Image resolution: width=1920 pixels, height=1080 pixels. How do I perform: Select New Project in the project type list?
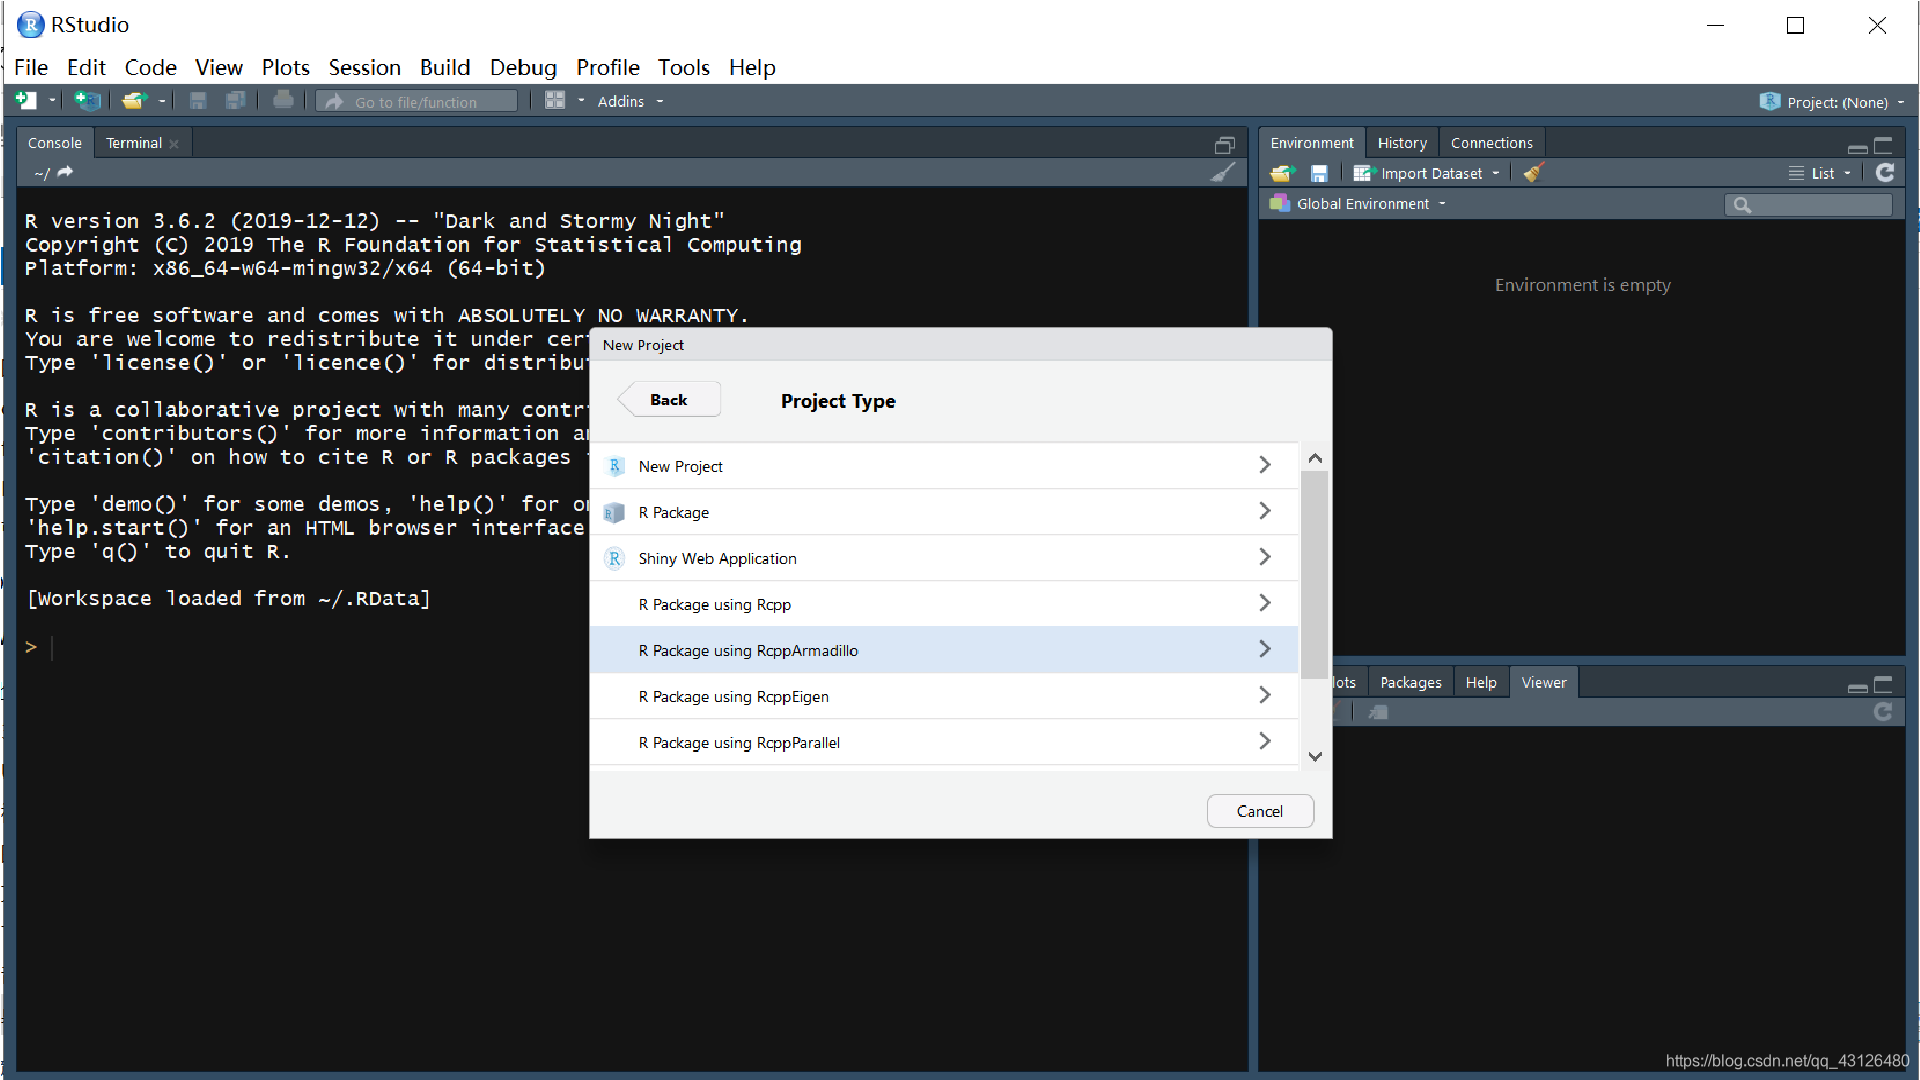click(944, 466)
